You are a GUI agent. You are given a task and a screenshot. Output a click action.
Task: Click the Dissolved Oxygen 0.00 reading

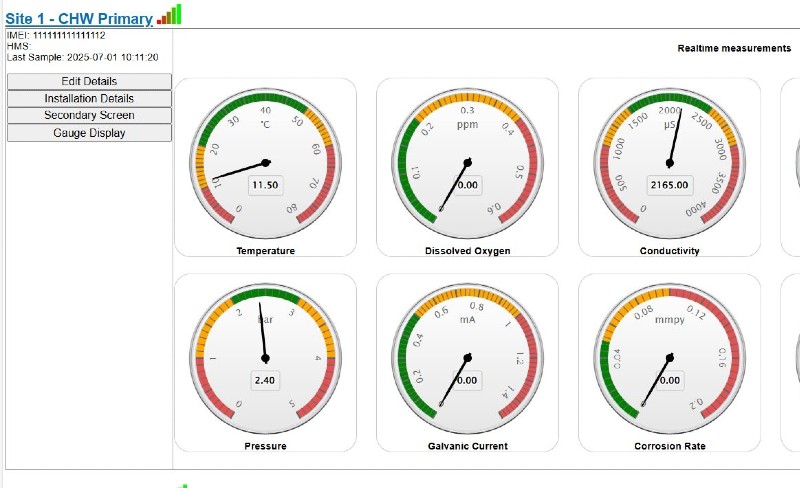click(468, 185)
